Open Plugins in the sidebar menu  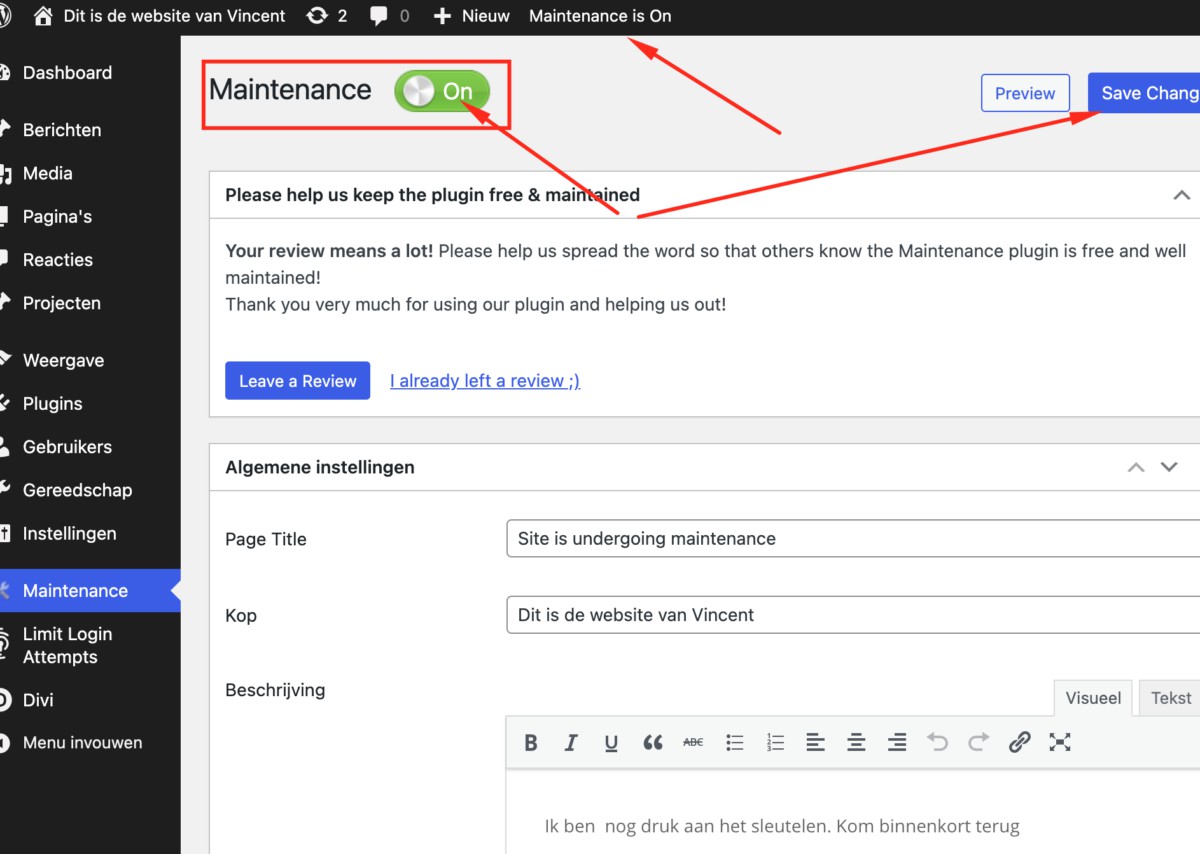(x=52, y=404)
